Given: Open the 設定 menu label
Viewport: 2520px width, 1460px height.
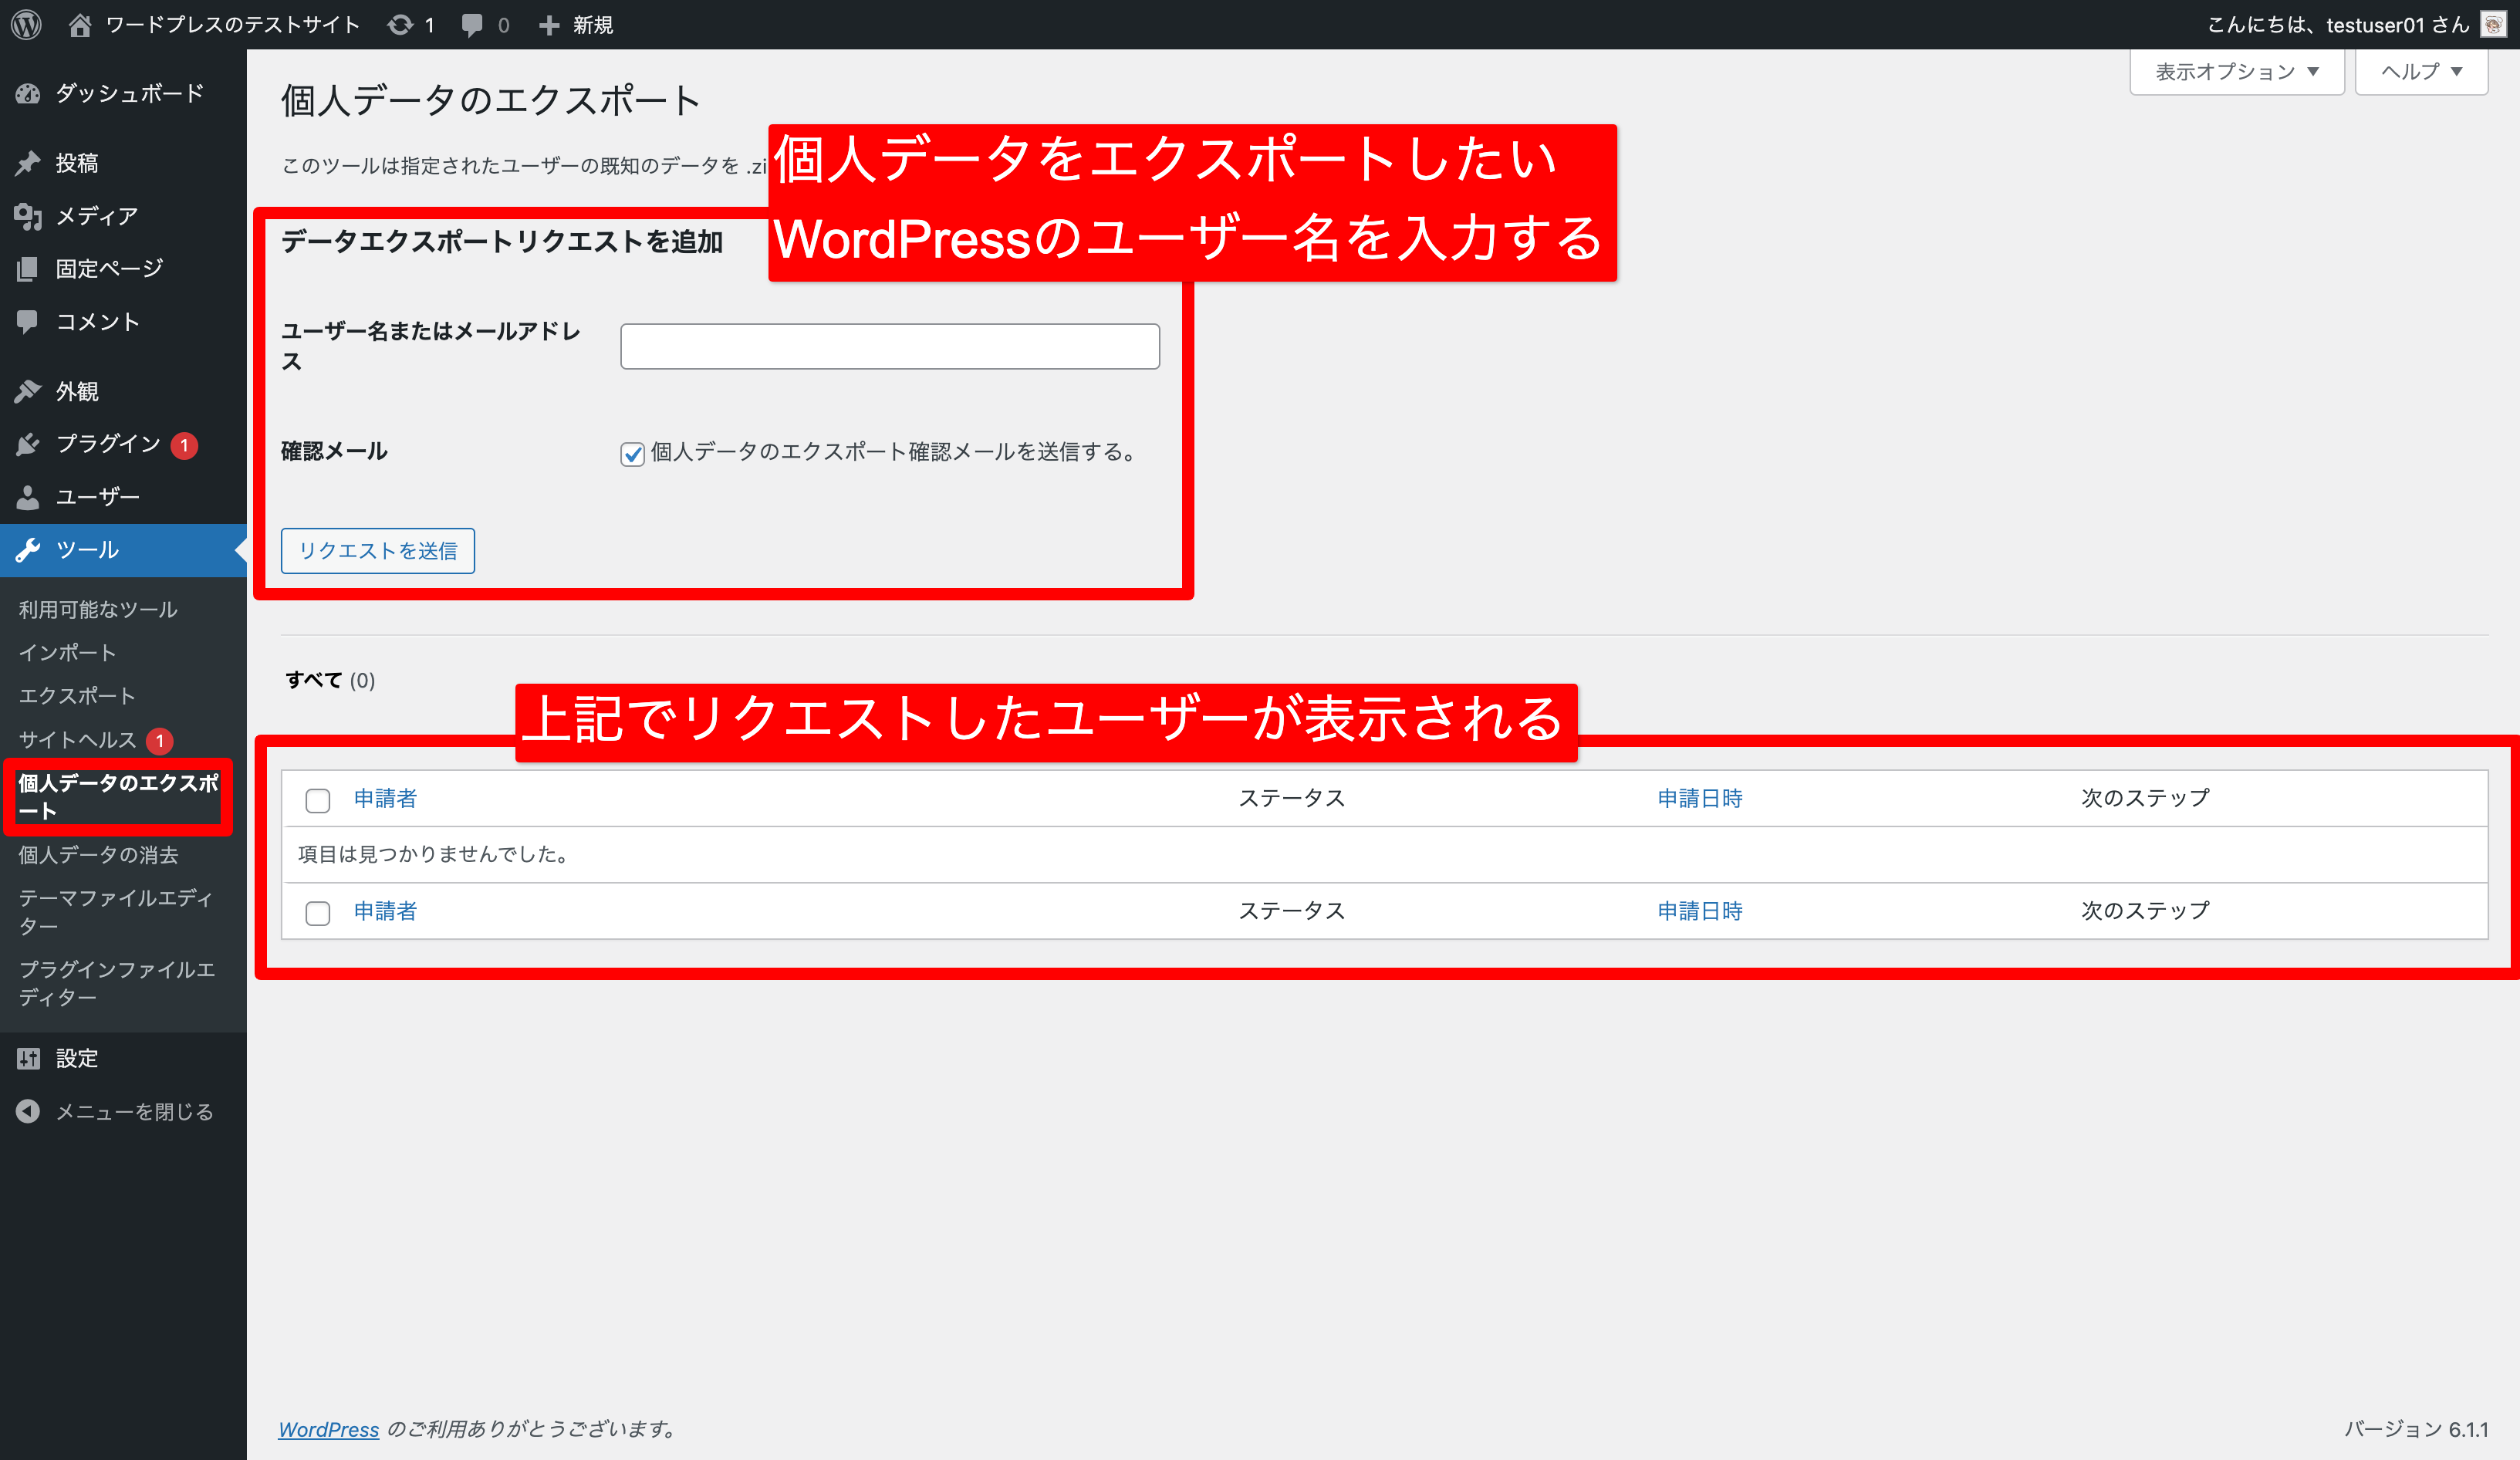Looking at the screenshot, I should click(77, 1058).
